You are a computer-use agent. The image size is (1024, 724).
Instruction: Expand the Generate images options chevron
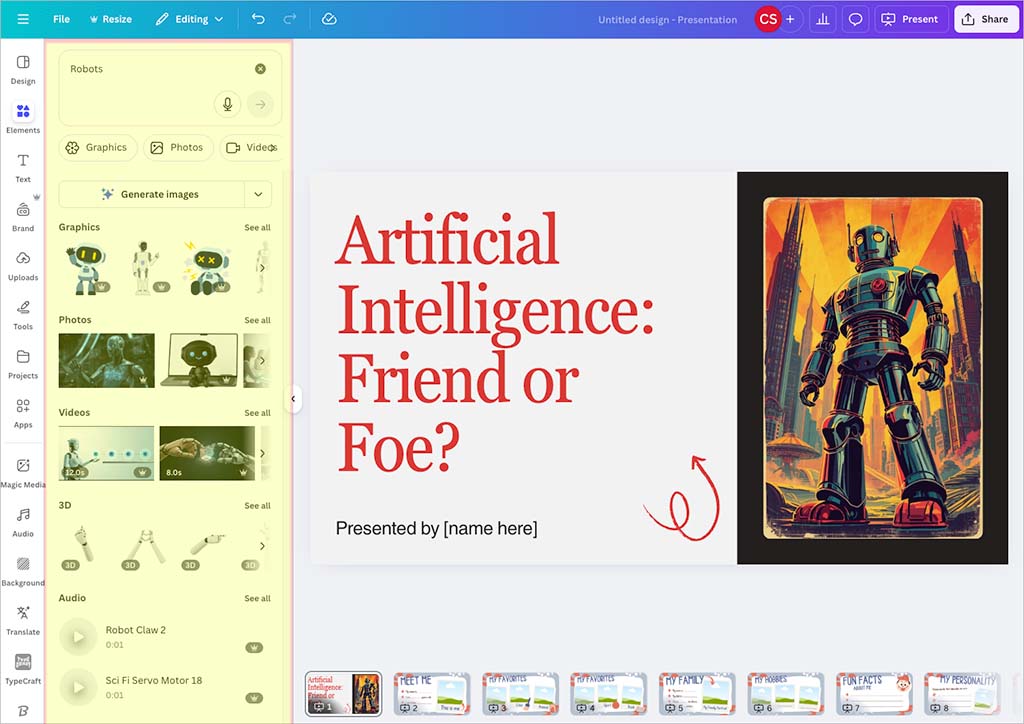click(257, 192)
